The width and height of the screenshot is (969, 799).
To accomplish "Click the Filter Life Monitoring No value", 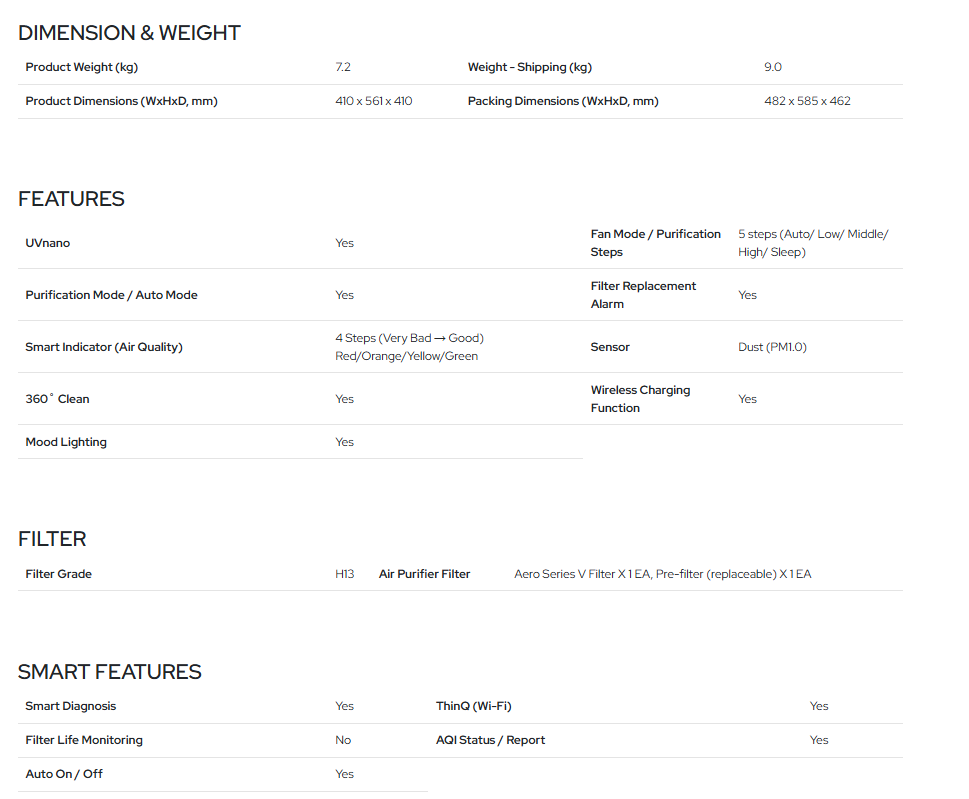I will (343, 740).
